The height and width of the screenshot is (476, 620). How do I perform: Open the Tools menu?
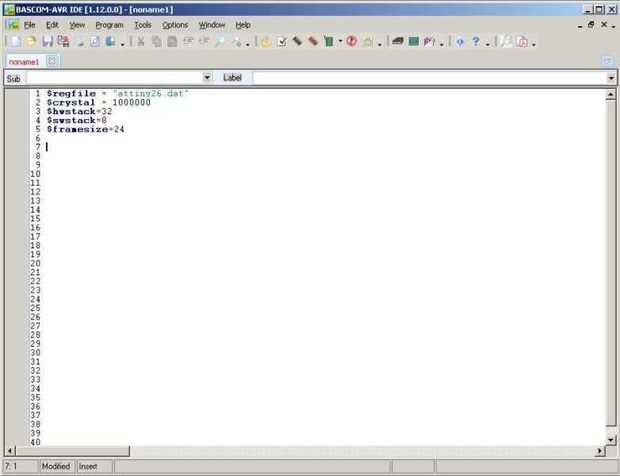[x=143, y=25]
